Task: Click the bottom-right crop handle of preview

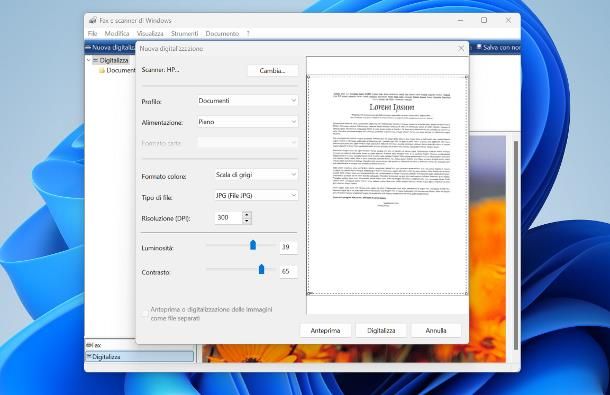Action: coord(466,293)
